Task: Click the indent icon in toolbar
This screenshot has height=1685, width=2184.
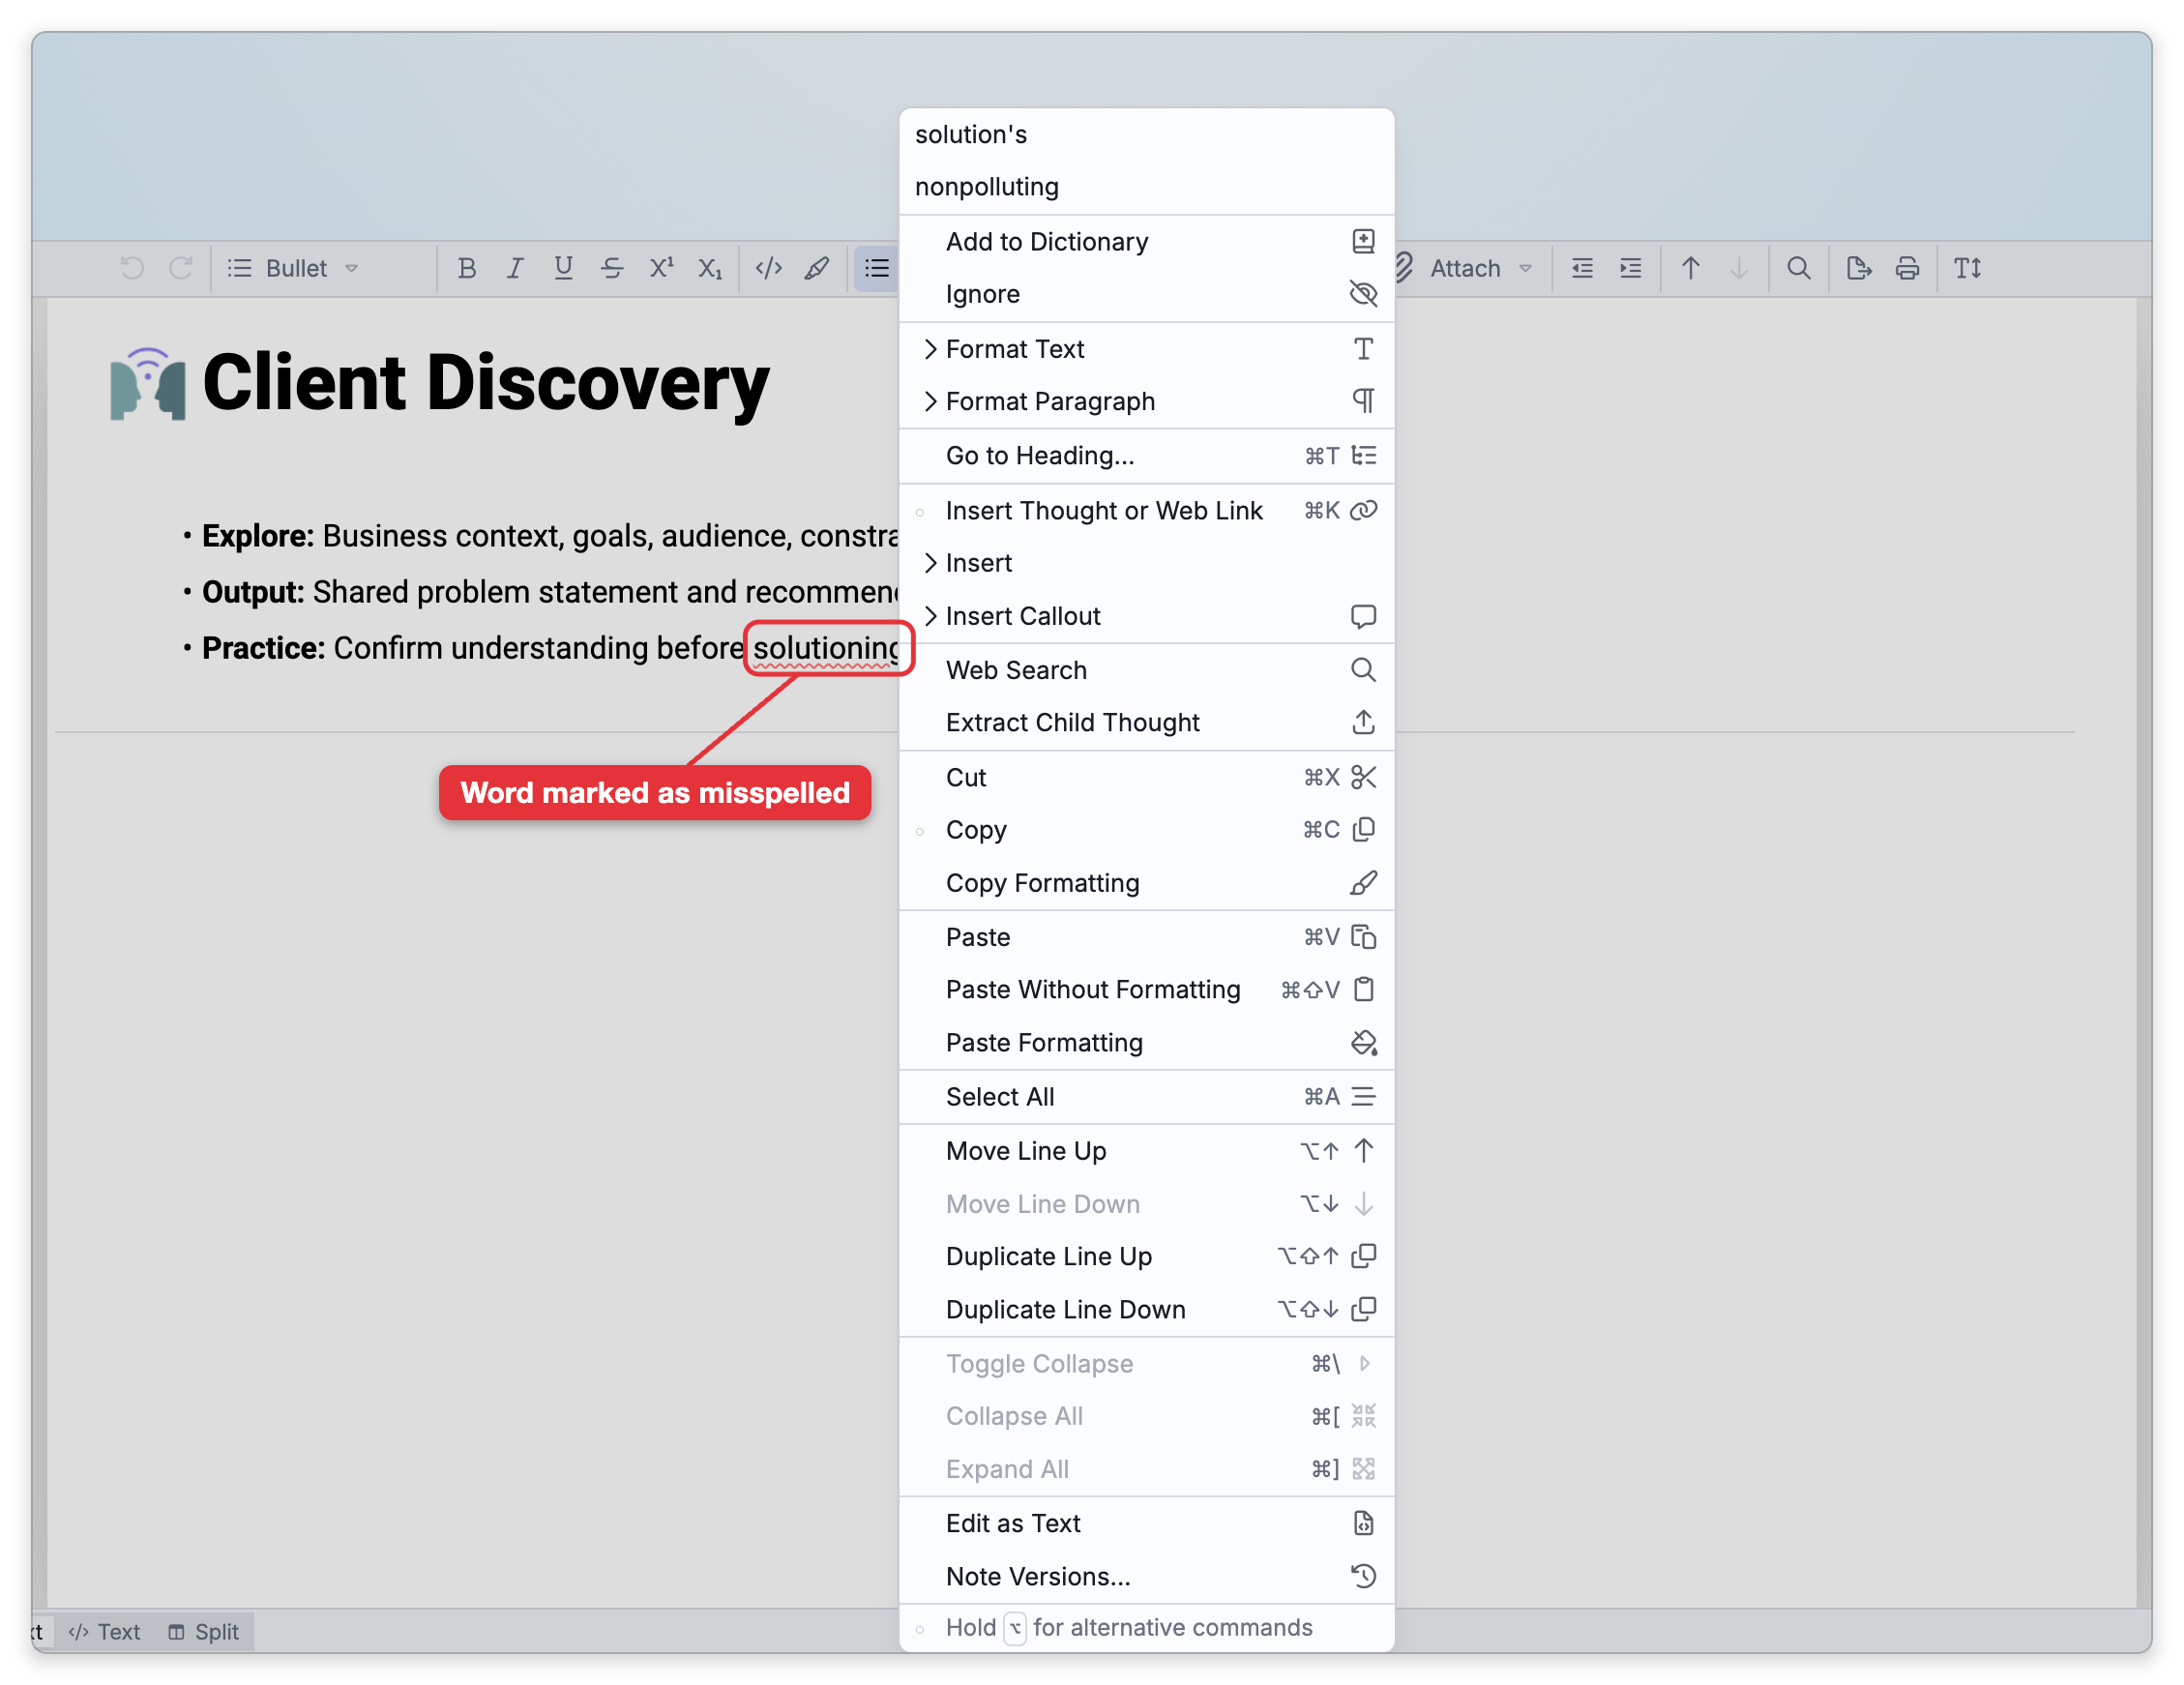Action: [x=1631, y=268]
